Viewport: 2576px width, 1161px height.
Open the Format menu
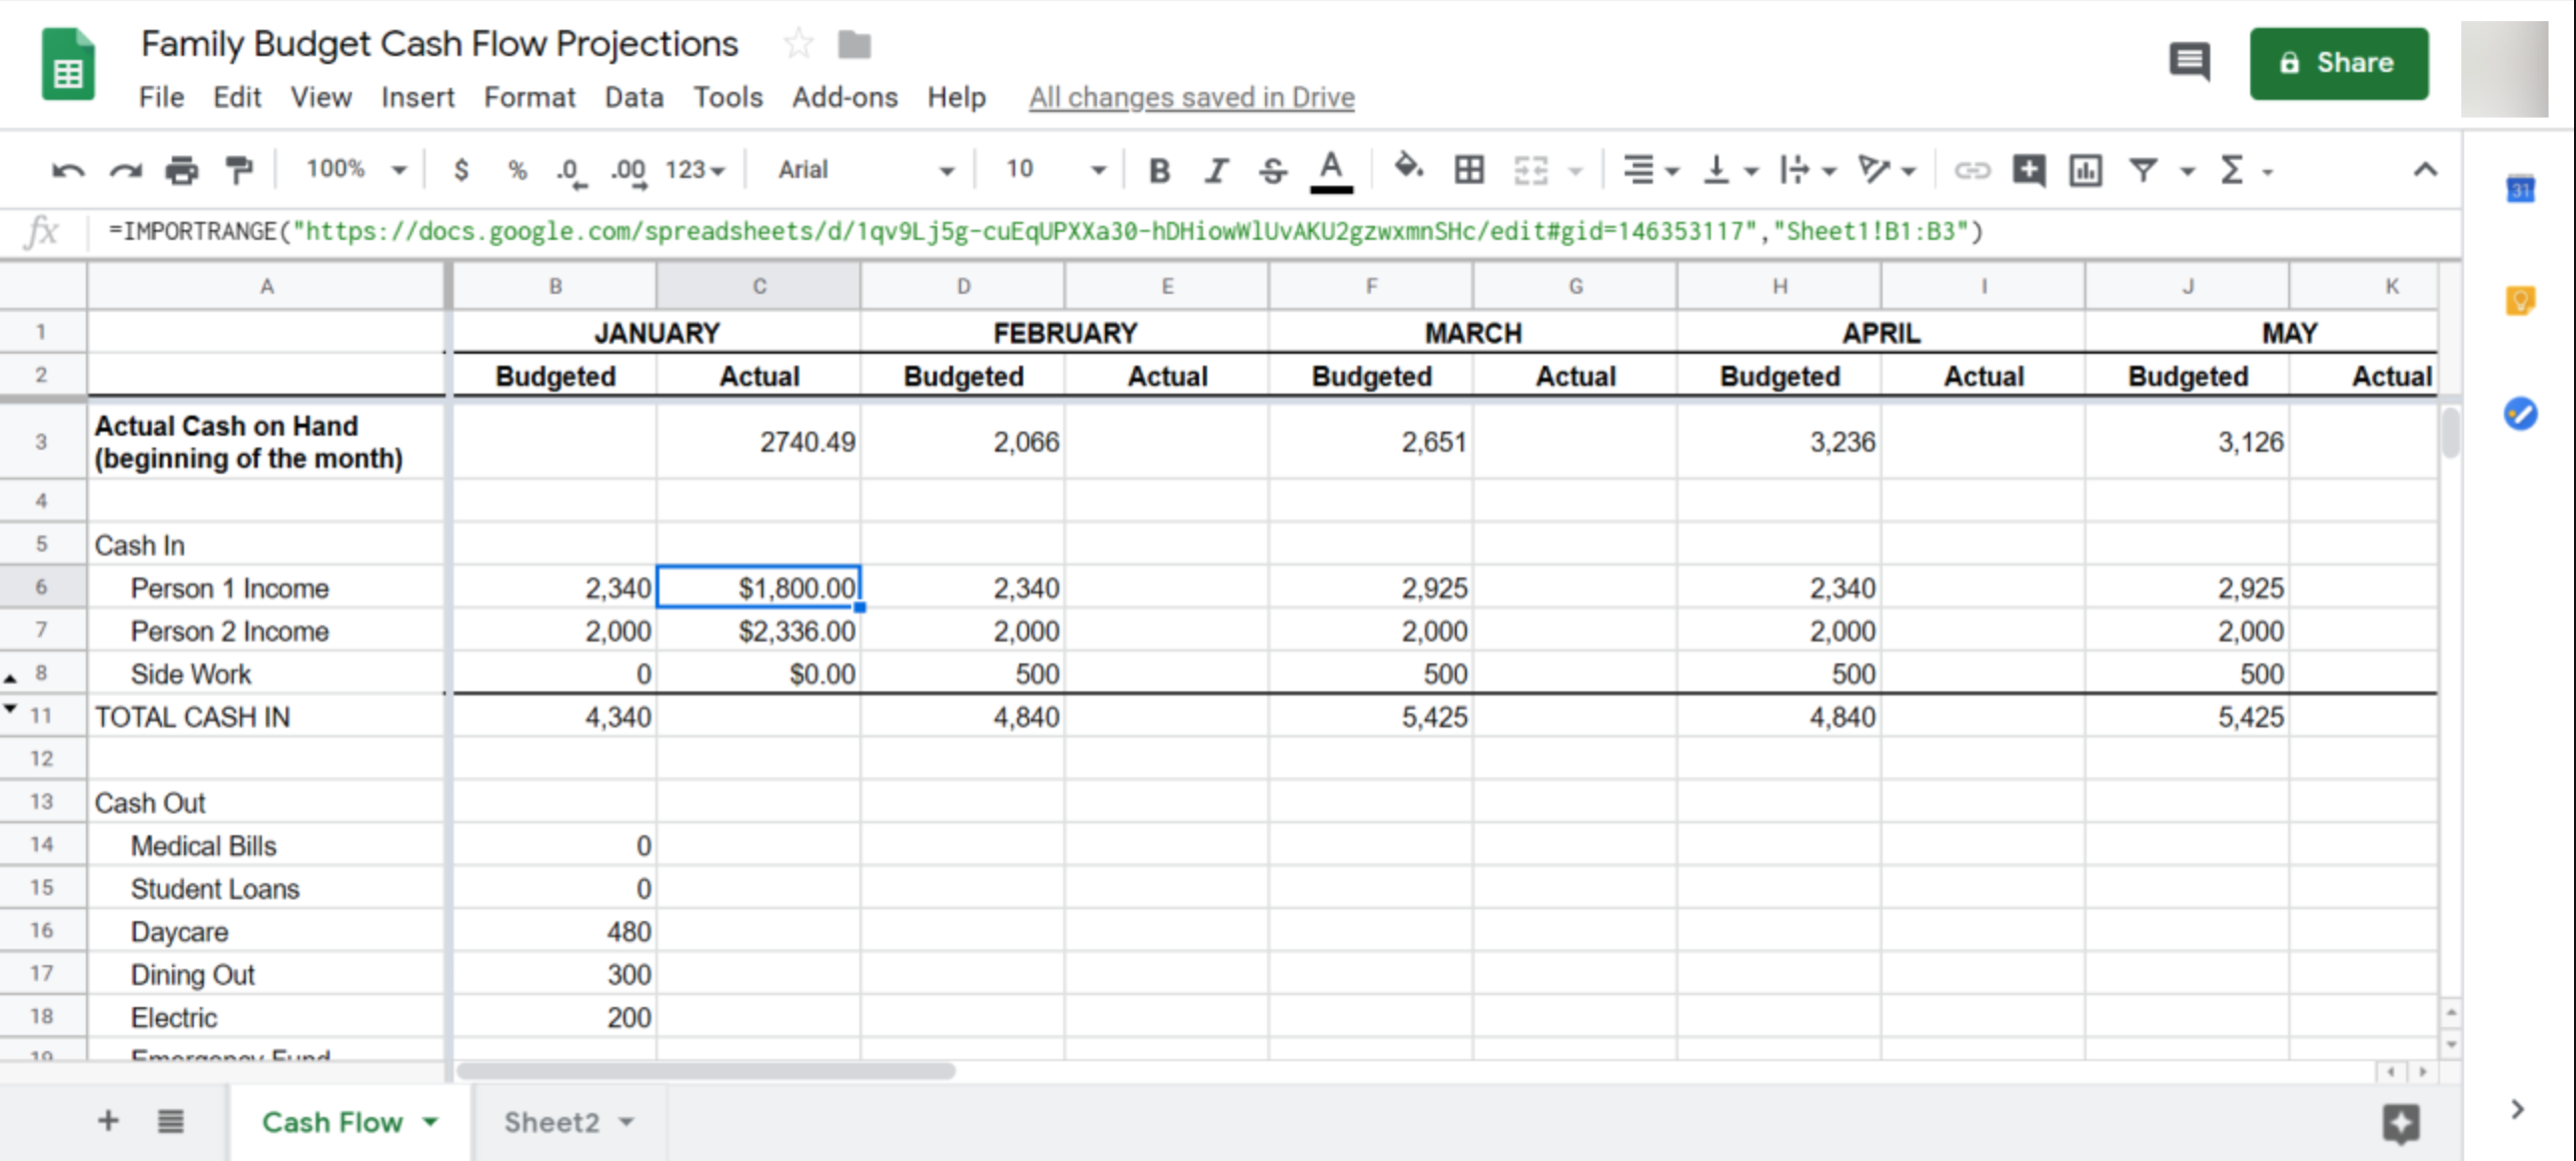point(529,97)
